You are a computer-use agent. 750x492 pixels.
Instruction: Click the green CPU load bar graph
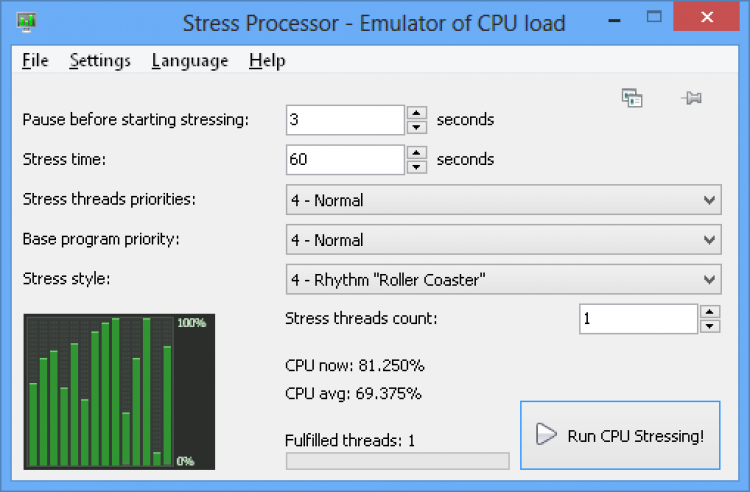(x=100, y=392)
